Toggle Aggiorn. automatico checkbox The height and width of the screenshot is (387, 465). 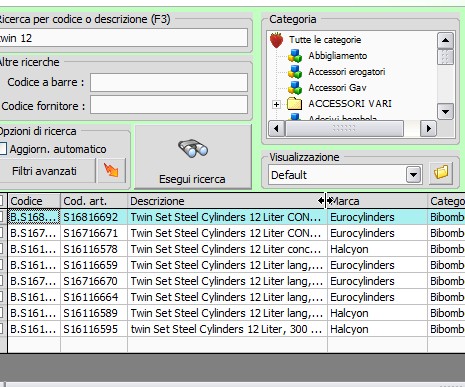(x=3, y=149)
